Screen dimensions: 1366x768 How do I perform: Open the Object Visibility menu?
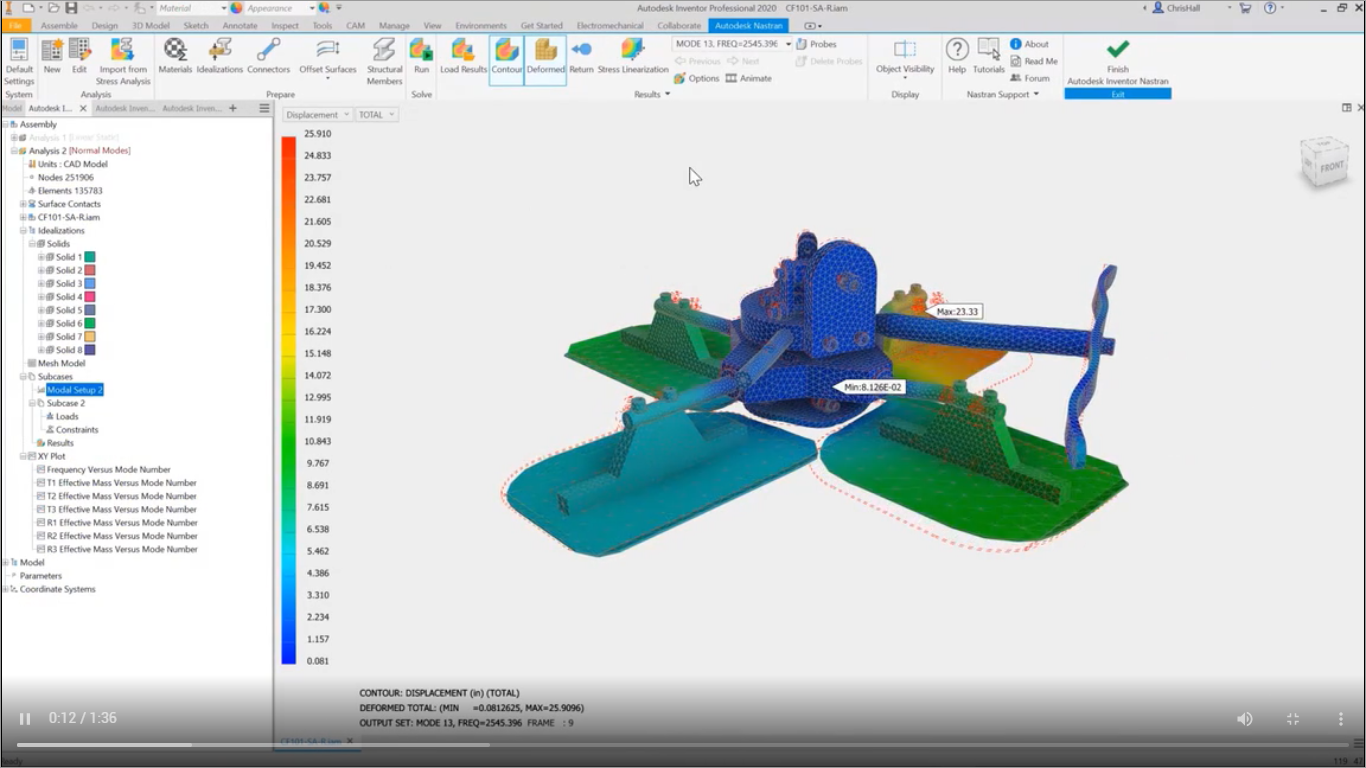pyautogui.click(x=905, y=59)
